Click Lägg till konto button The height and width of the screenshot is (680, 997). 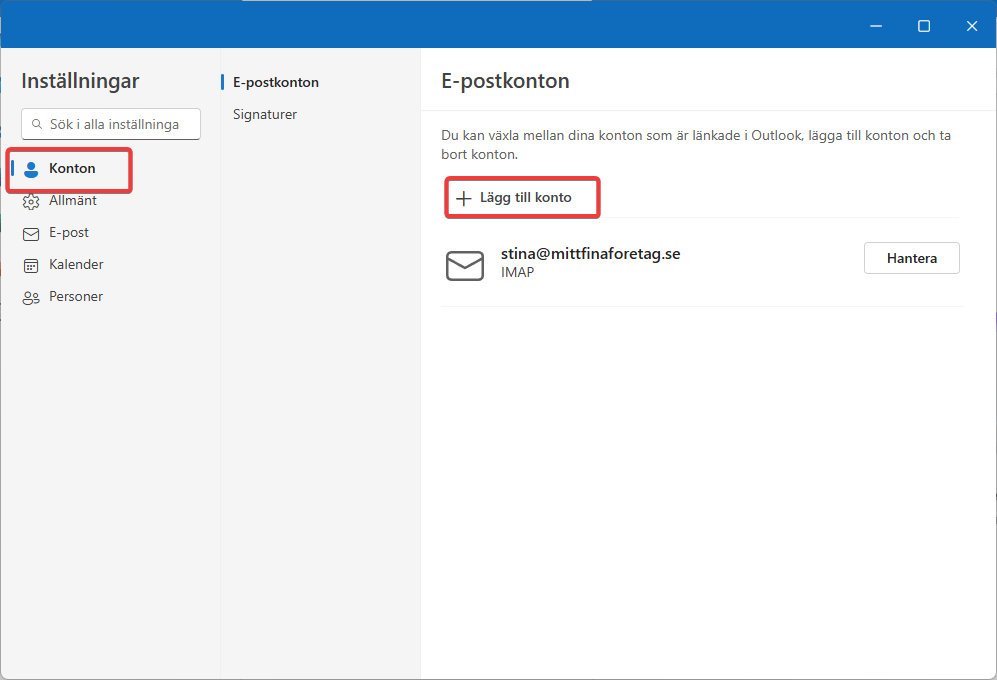click(522, 198)
